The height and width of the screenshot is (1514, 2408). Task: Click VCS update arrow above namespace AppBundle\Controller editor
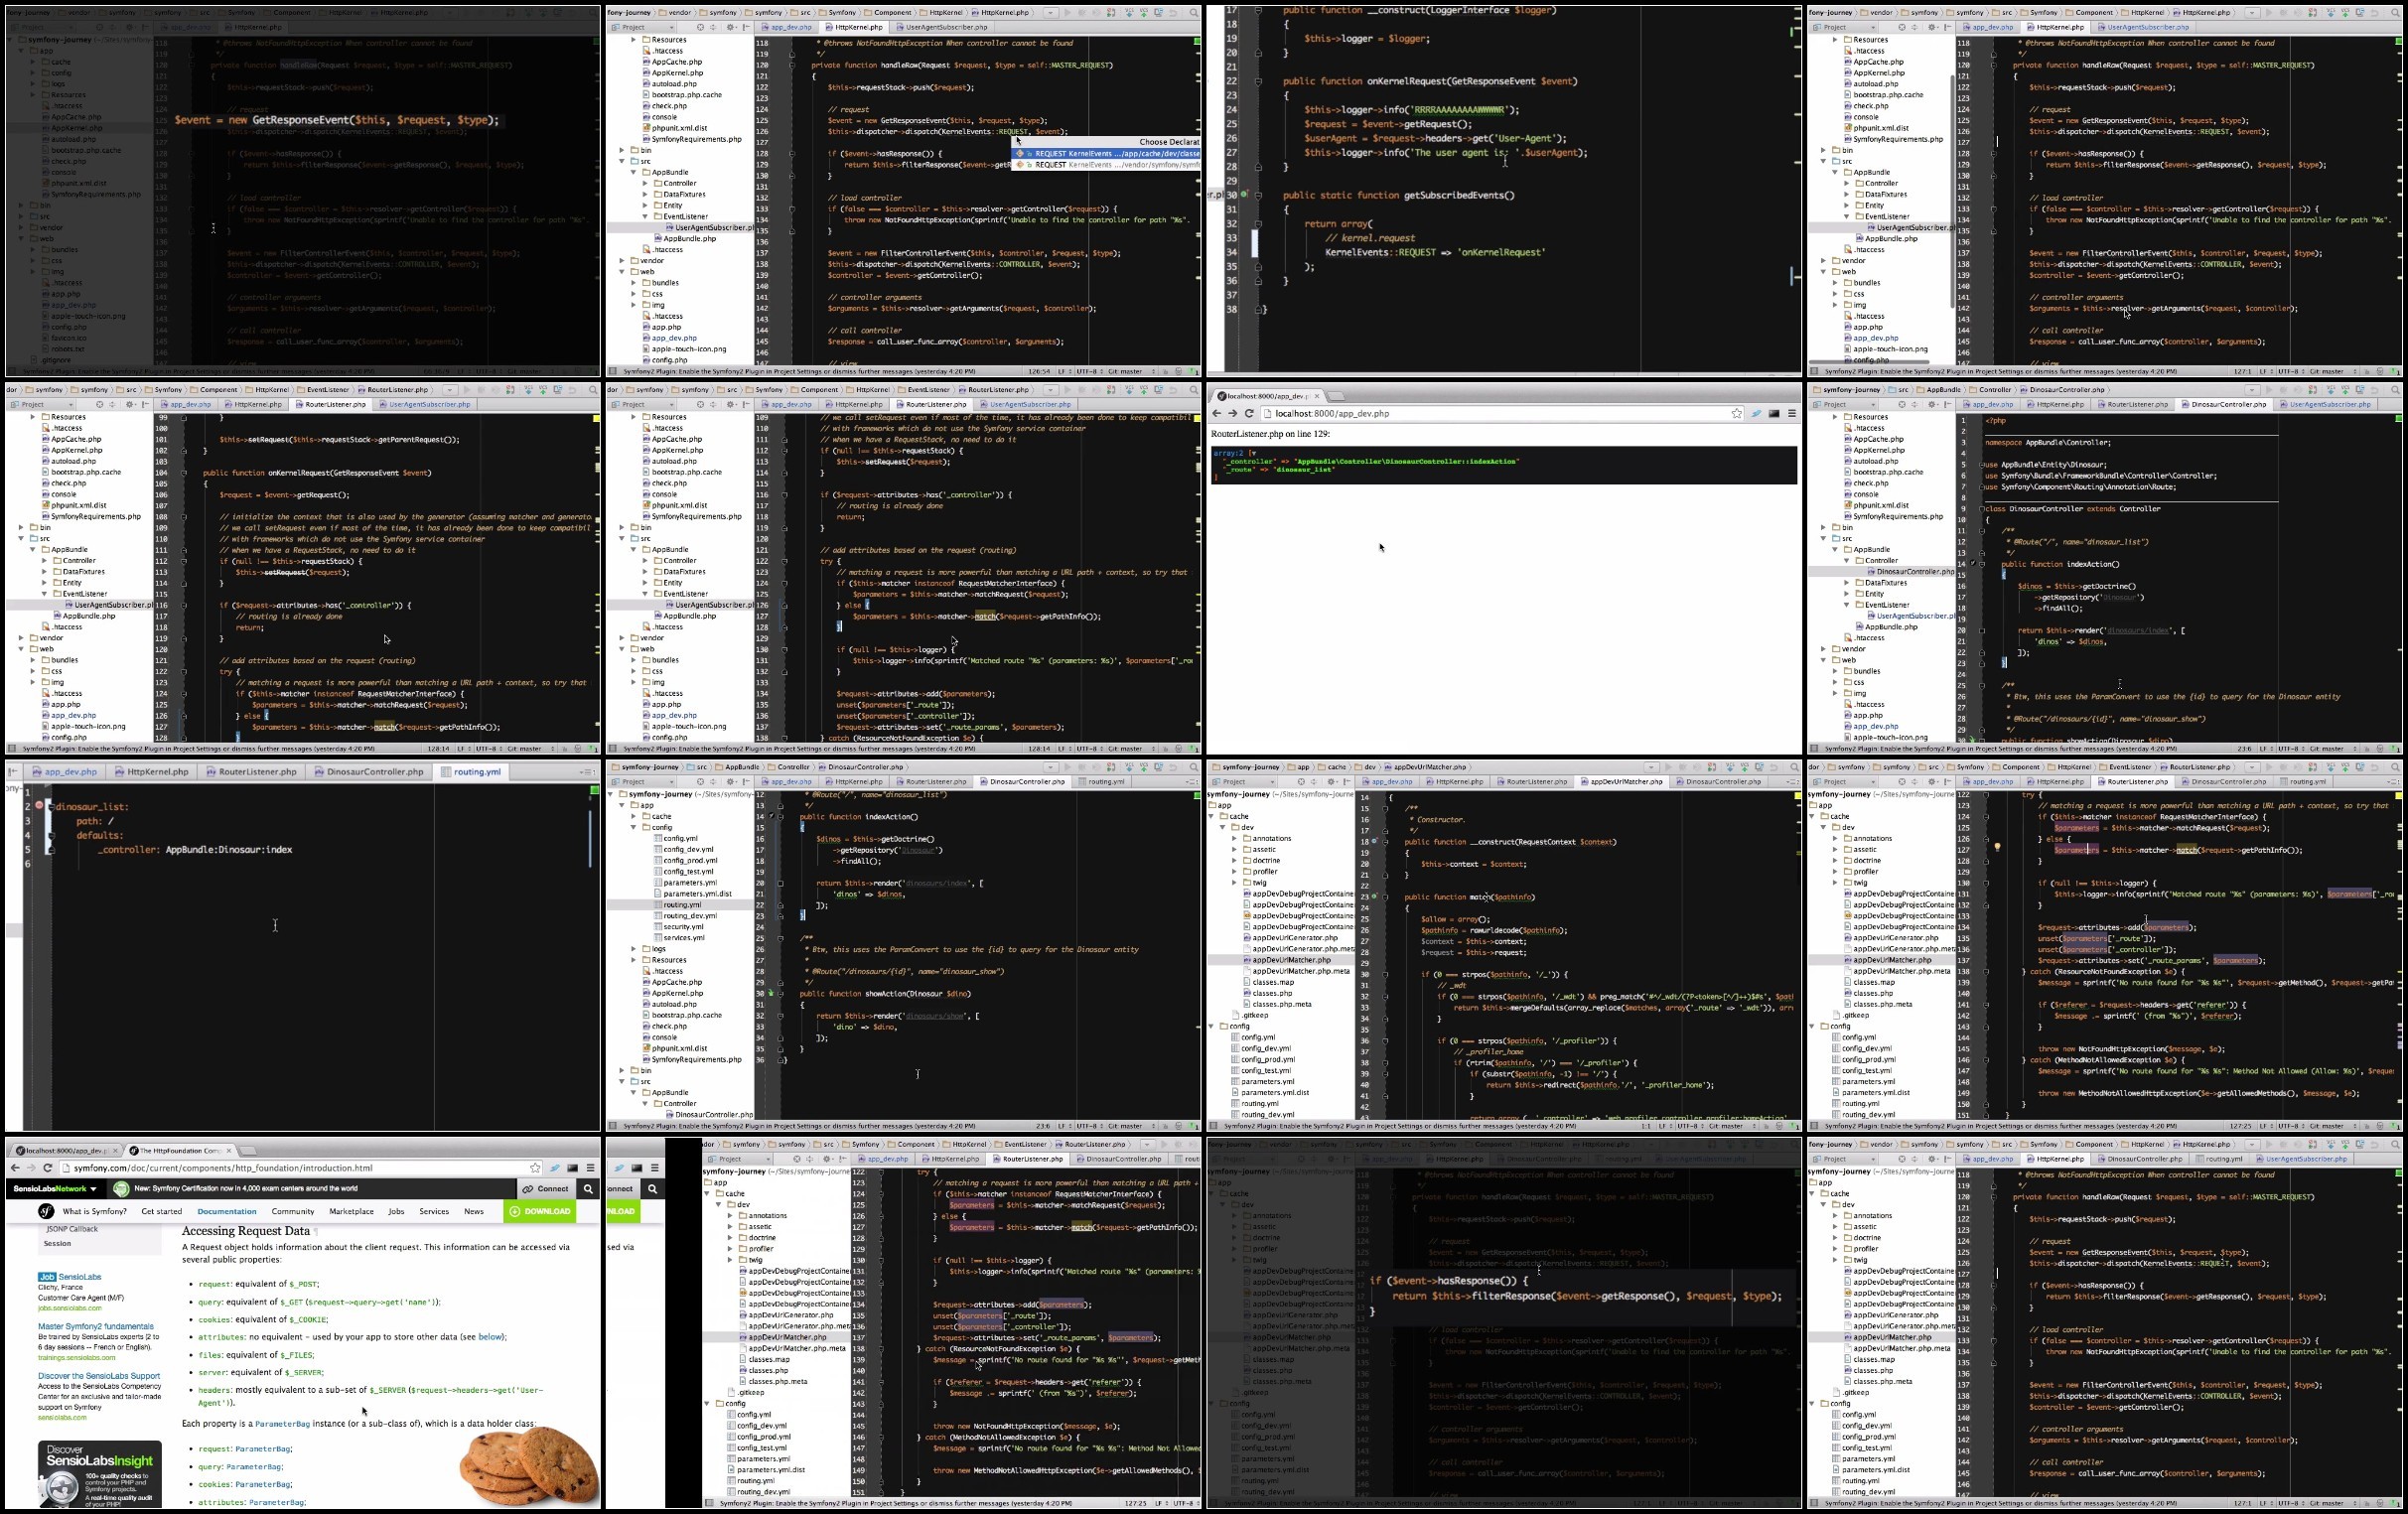pos(2330,390)
